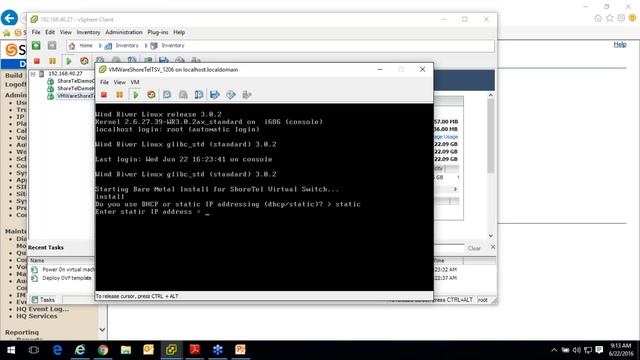This screenshot has width=640, height=360.
Task: Click red stop icon in vSphere Client toolbar
Action: pyautogui.click(x=37, y=61)
